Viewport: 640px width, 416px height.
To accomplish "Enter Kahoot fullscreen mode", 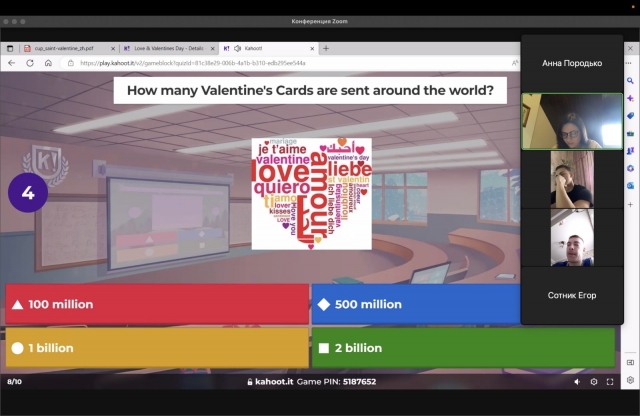I will click(x=610, y=382).
